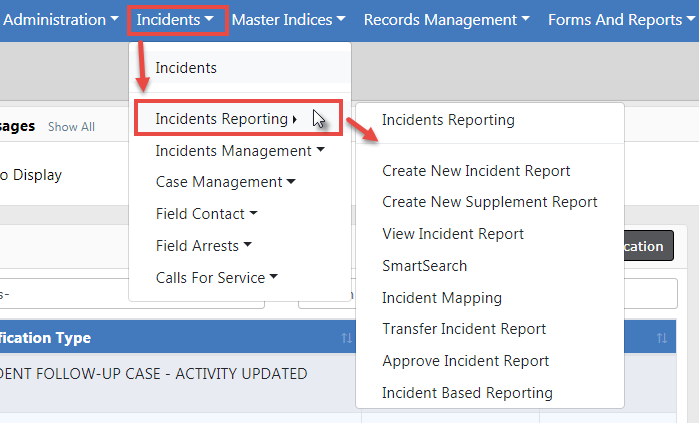
Task: Open Records Management menu
Action: point(446,19)
